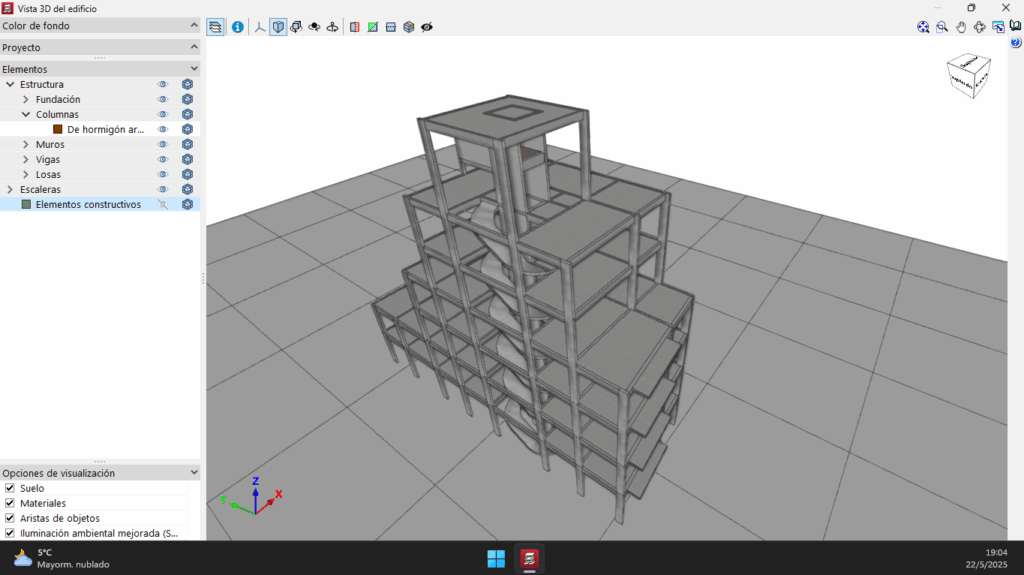The width and height of the screenshot is (1024, 575).
Task: Open the book manual icon
Action: coord(1016,25)
